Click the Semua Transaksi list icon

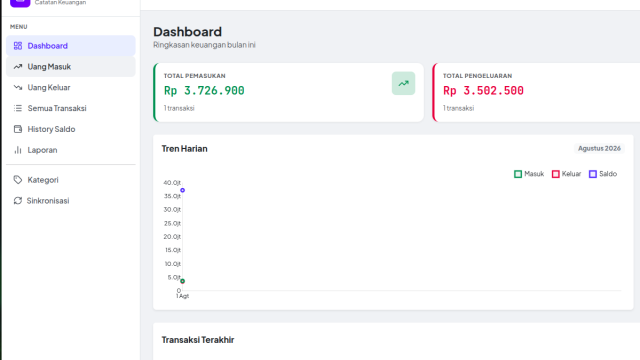point(18,108)
